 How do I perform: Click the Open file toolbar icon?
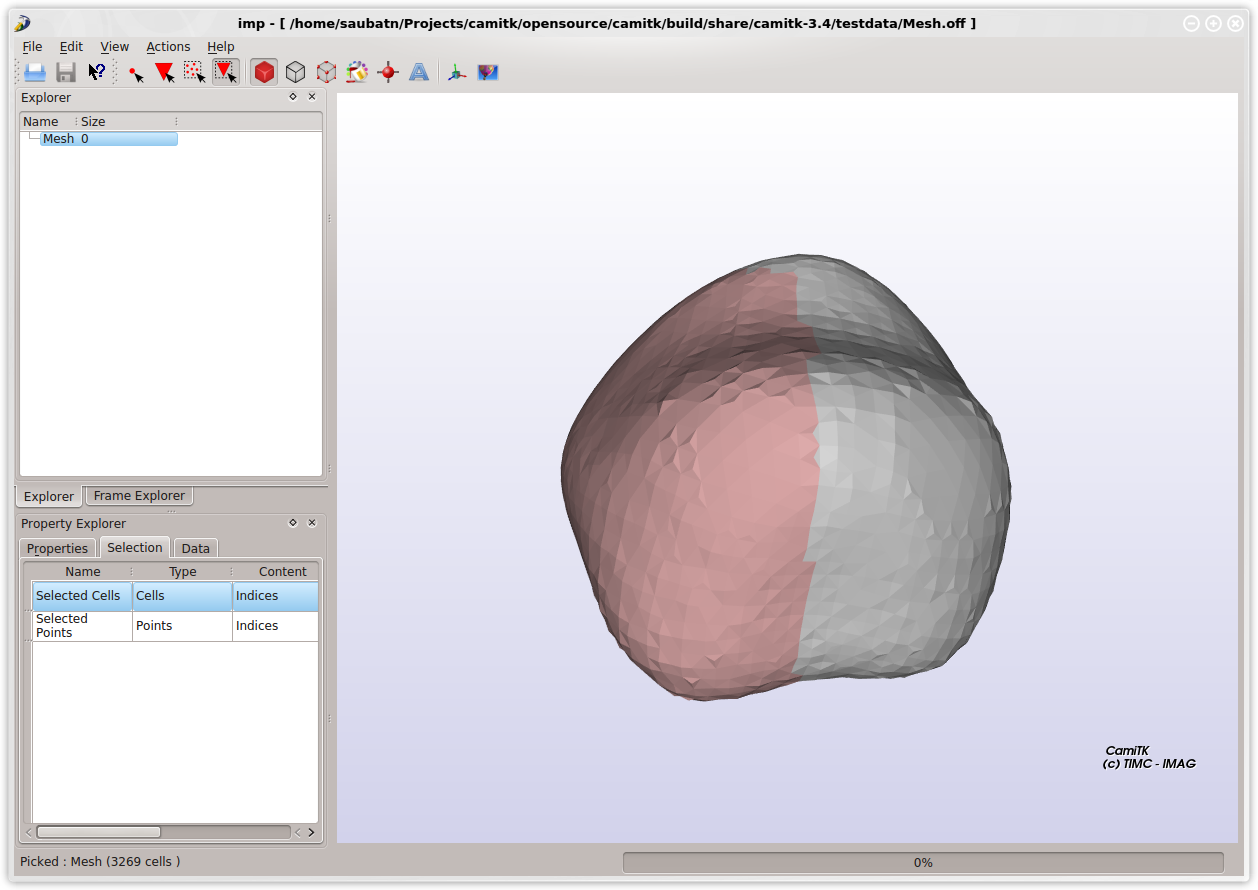pyautogui.click(x=35, y=72)
